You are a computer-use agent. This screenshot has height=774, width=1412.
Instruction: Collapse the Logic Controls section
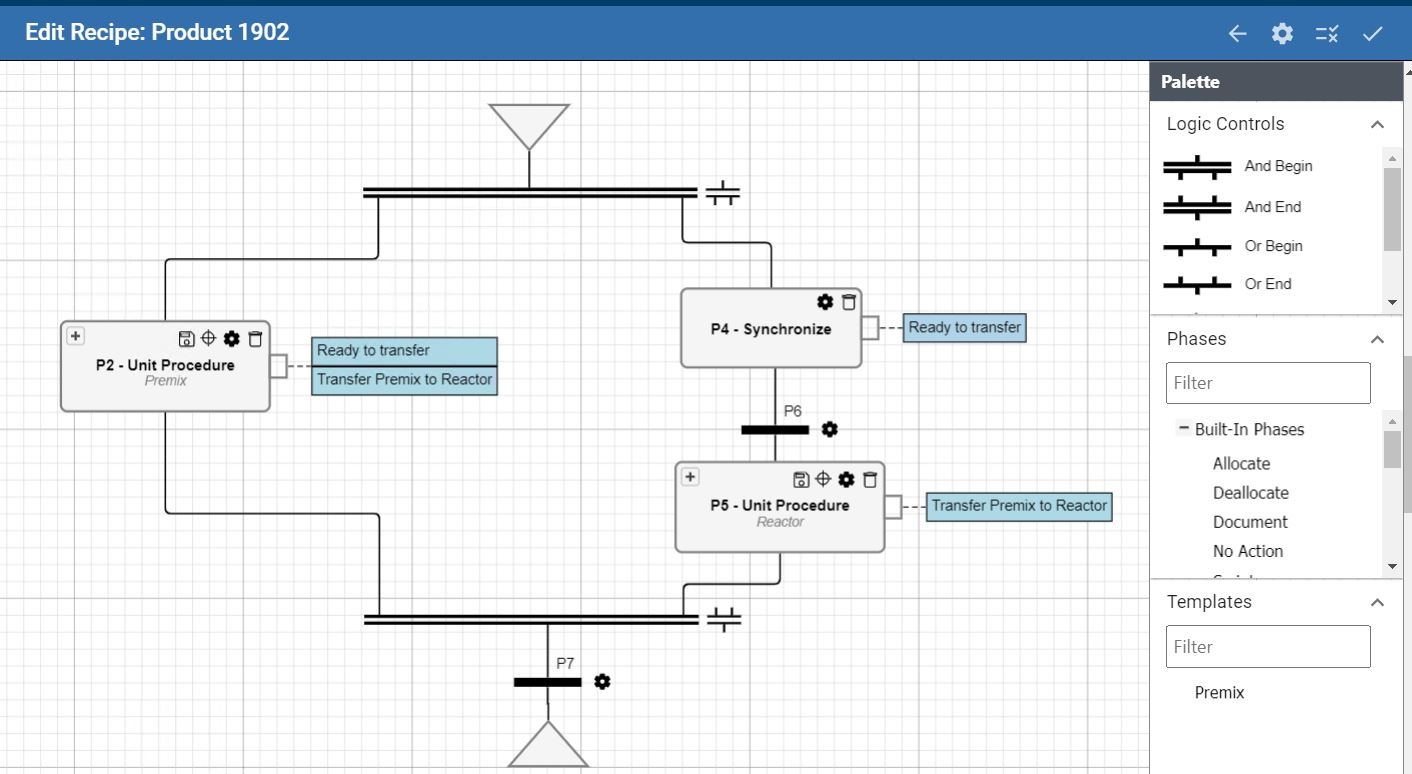[1377, 124]
